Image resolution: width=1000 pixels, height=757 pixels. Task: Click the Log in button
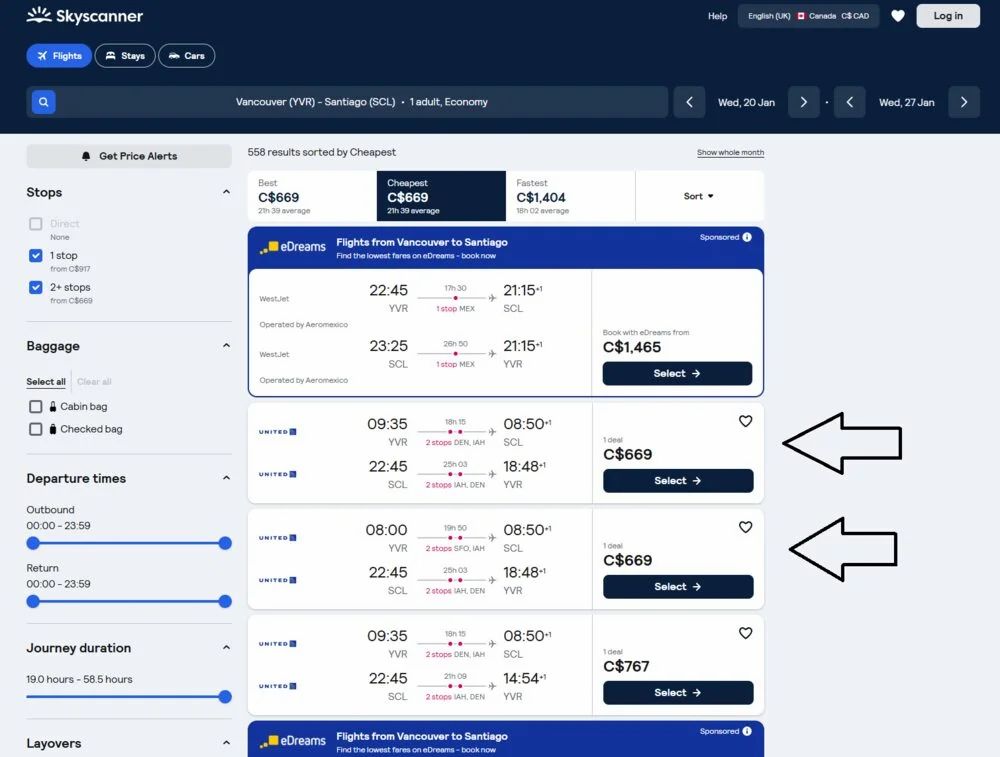pos(948,16)
